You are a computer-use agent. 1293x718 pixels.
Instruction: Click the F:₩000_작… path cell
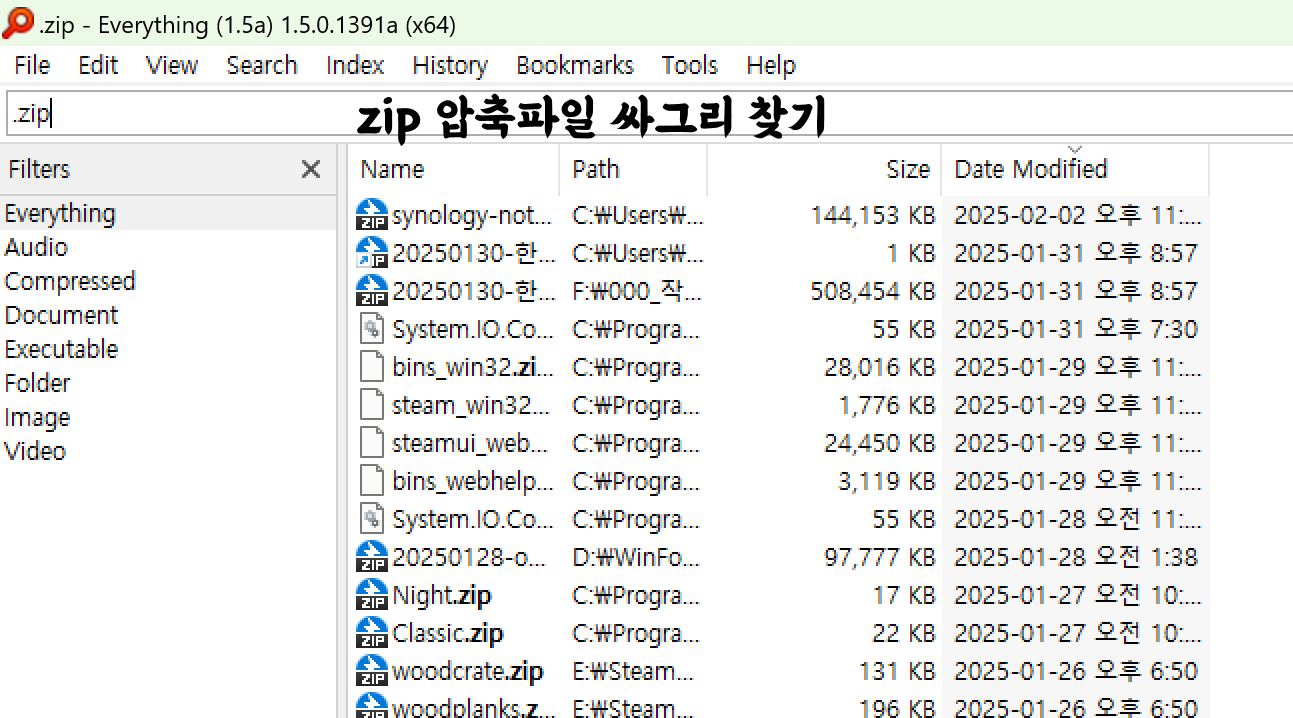tap(637, 291)
